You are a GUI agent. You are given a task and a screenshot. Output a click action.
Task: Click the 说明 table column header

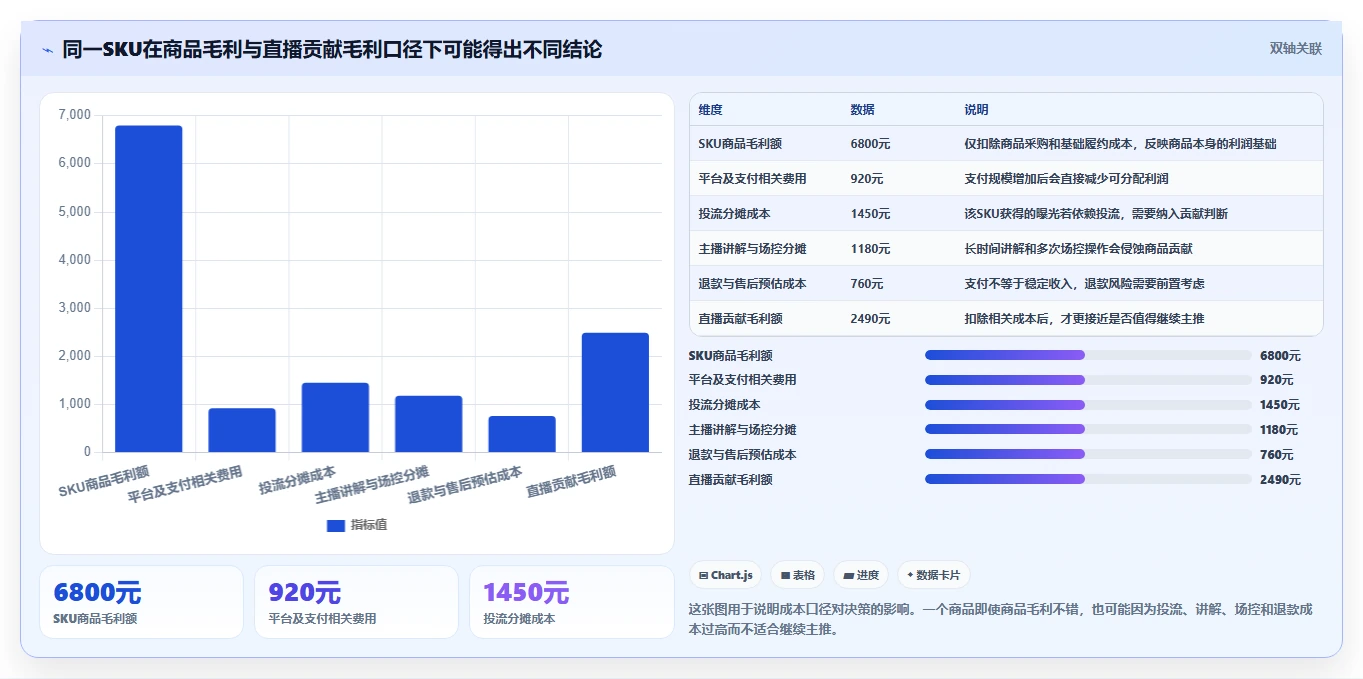tap(977, 109)
